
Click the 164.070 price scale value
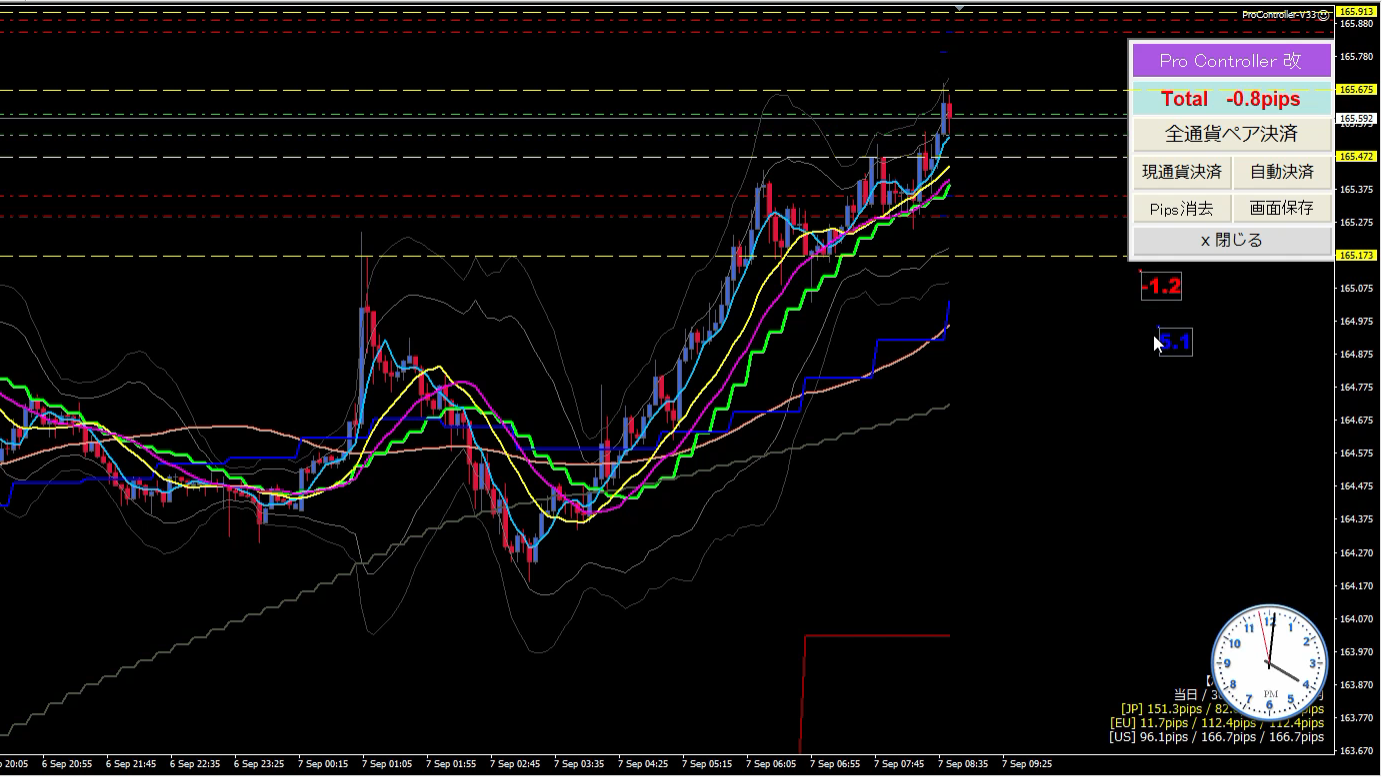click(x=1356, y=619)
